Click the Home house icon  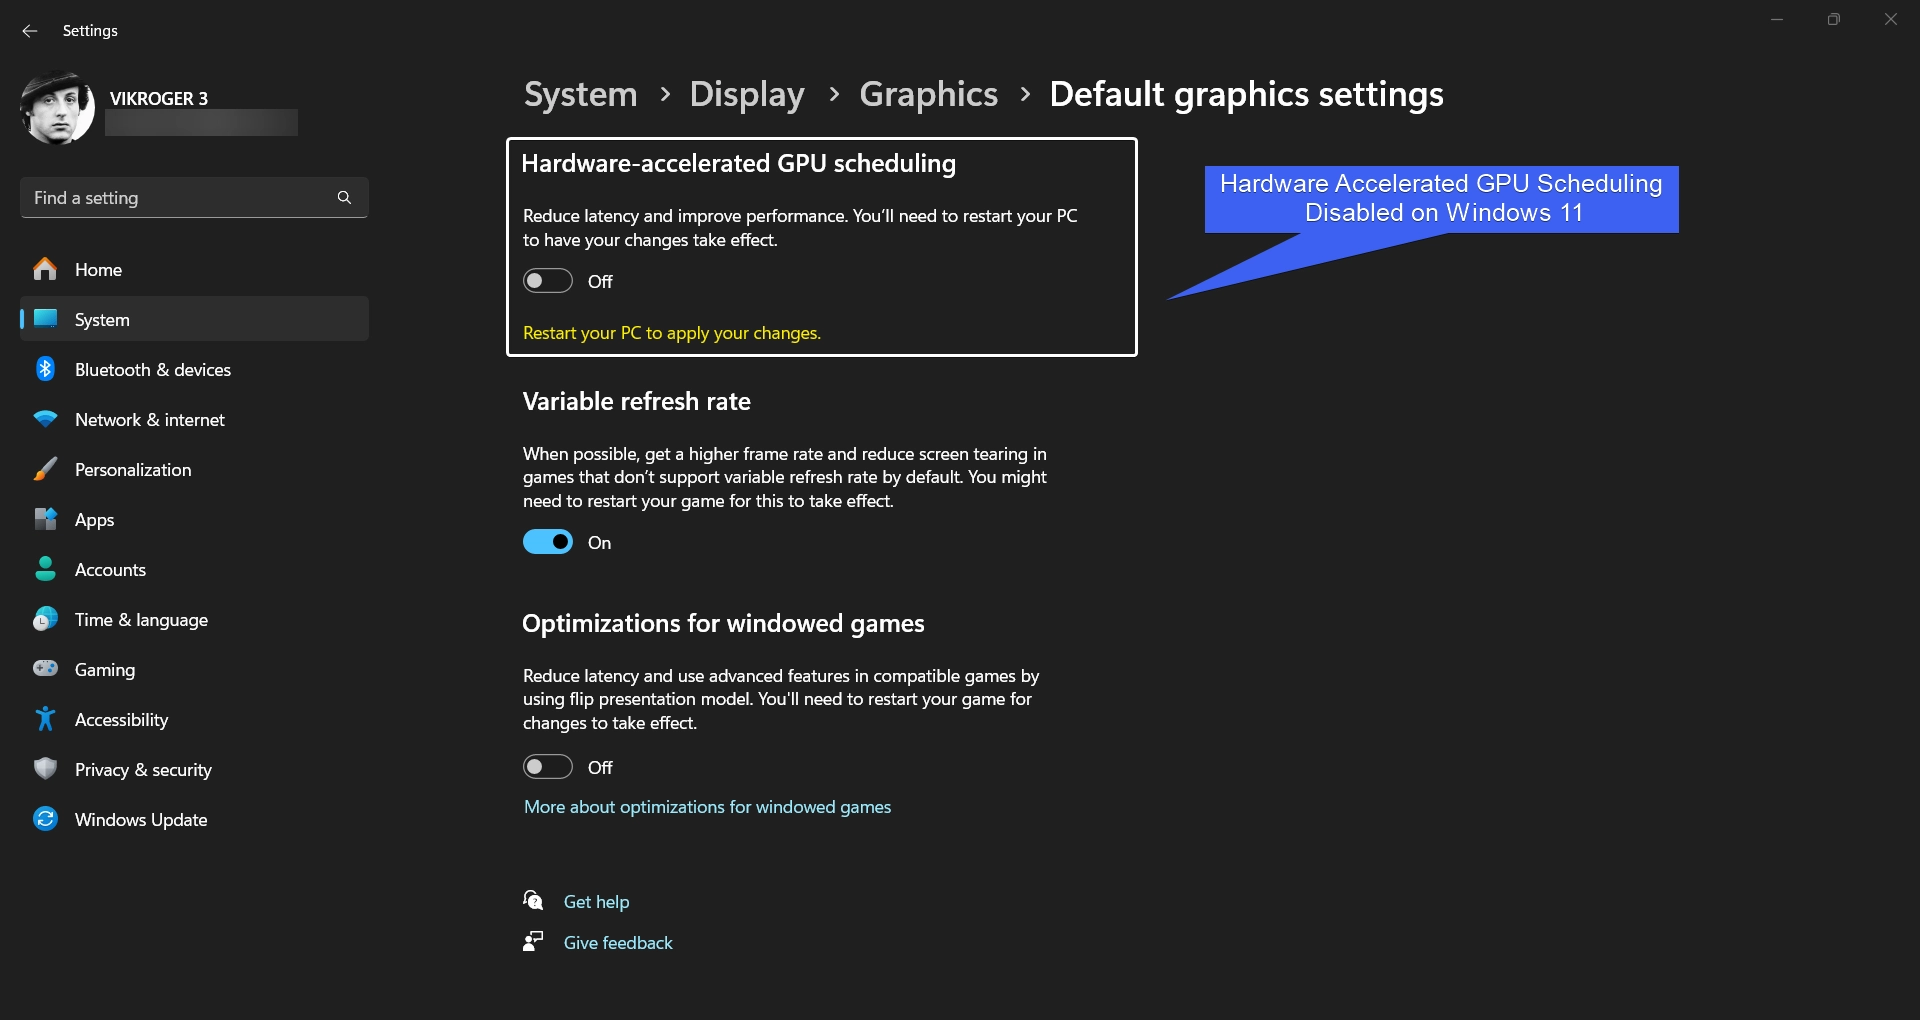pyautogui.click(x=45, y=269)
